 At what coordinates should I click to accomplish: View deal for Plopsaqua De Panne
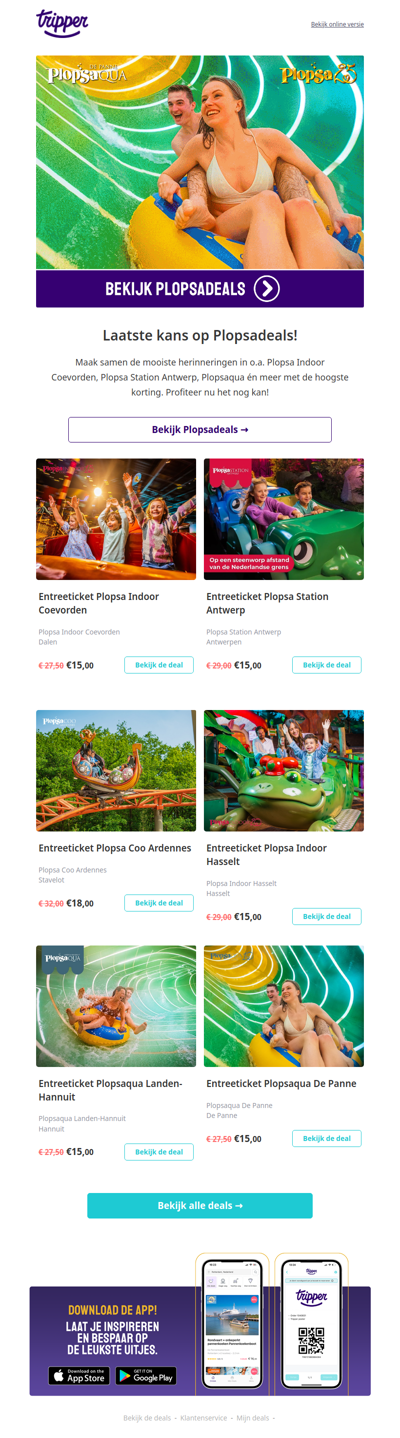[327, 1138]
